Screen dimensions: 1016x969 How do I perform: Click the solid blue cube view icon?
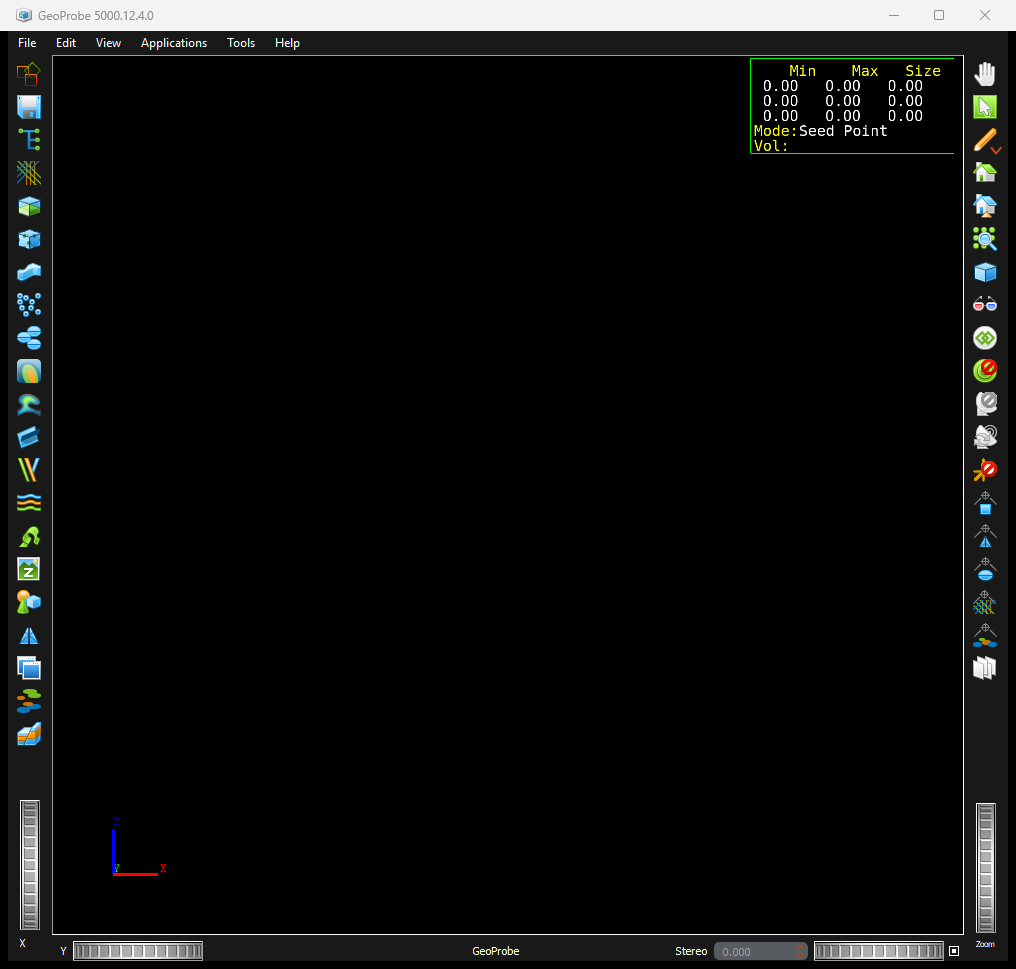click(x=985, y=272)
